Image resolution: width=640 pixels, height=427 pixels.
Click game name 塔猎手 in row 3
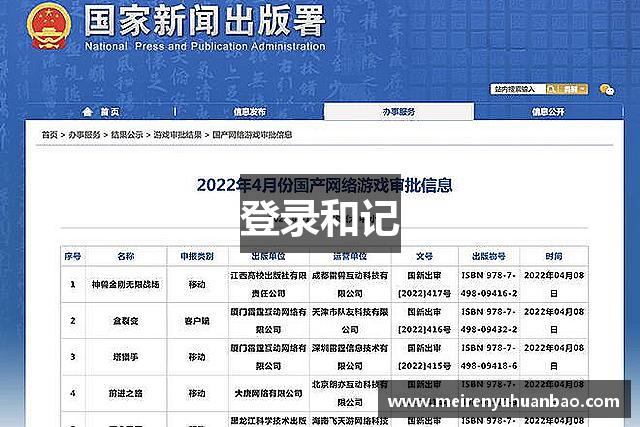click(126, 357)
